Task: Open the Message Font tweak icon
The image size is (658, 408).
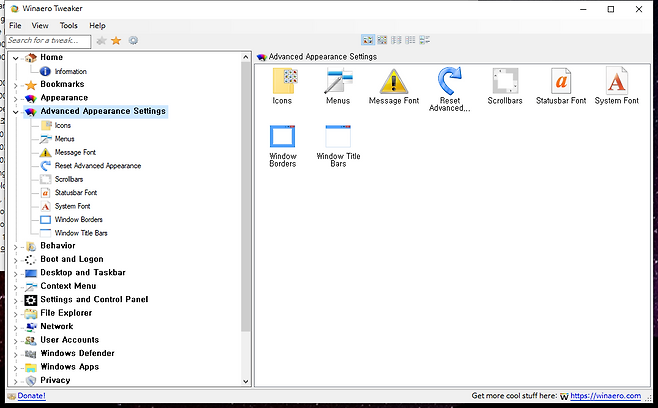Action: (393, 82)
